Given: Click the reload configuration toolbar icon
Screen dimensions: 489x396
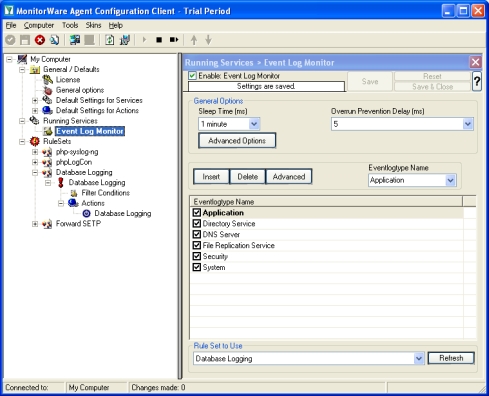Looking at the screenshot, I should coord(109,40).
